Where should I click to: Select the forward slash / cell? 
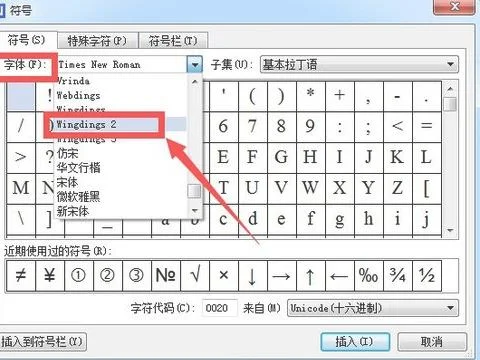pos(21,127)
